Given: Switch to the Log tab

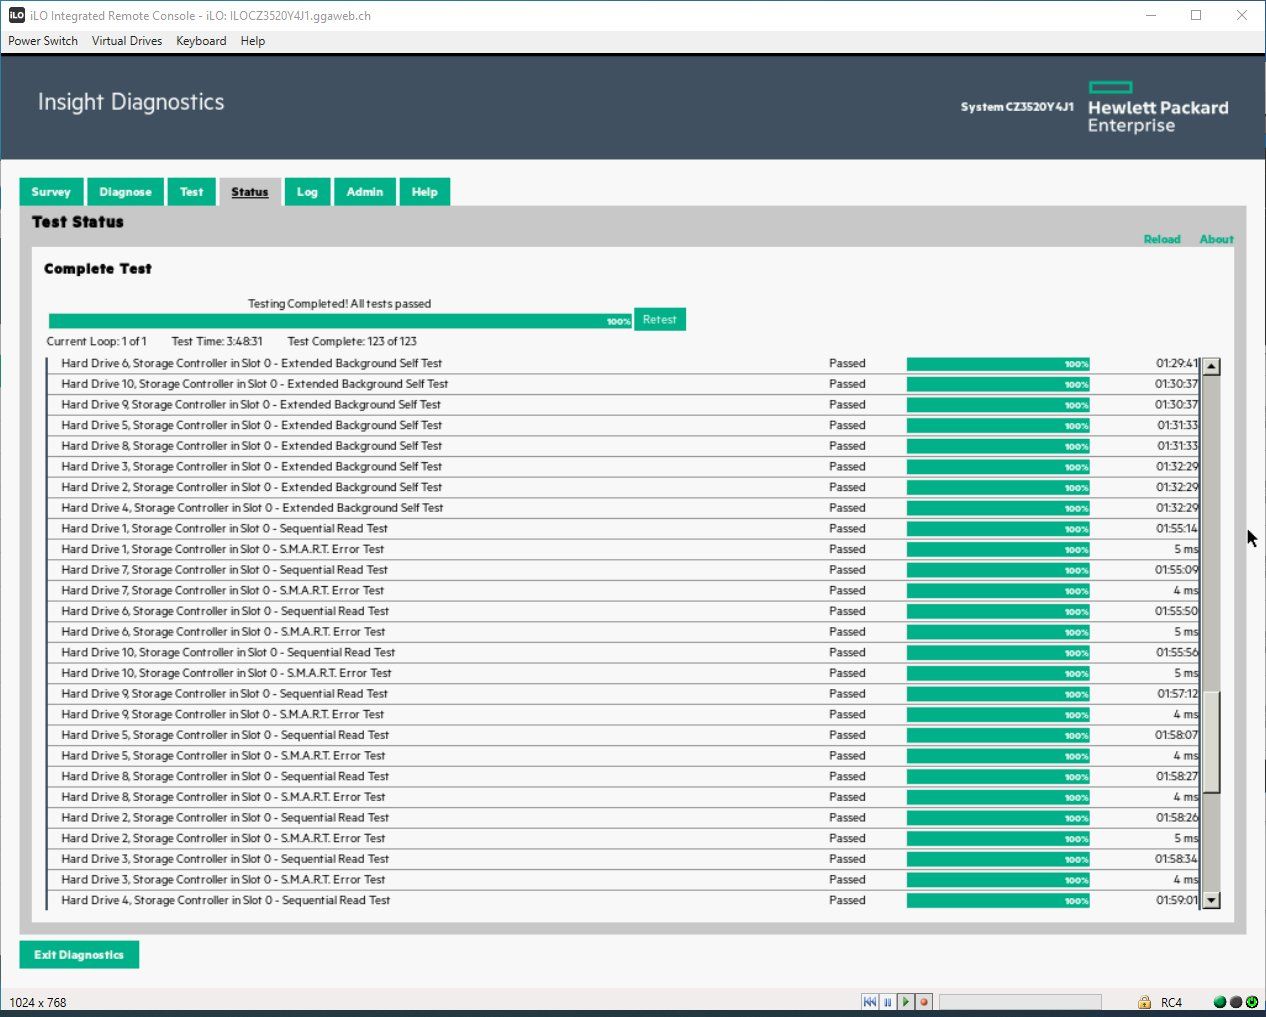Looking at the screenshot, I should pyautogui.click(x=307, y=192).
